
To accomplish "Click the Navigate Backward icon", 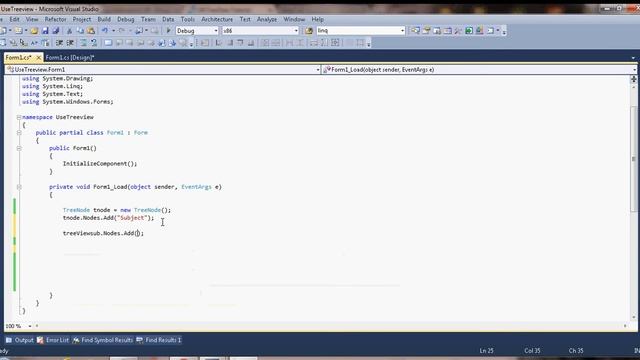I will point(139,31).
